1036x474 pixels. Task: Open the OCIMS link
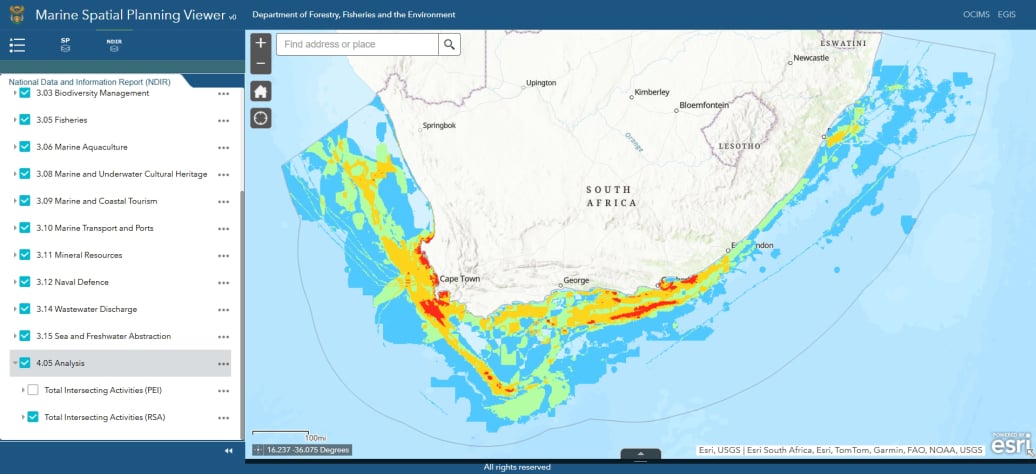(977, 15)
